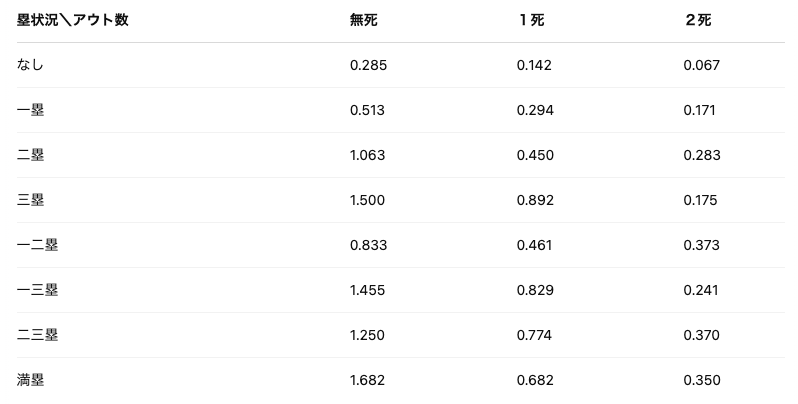Click the 1.063 value in 二塁 row

pyautogui.click(x=367, y=155)
